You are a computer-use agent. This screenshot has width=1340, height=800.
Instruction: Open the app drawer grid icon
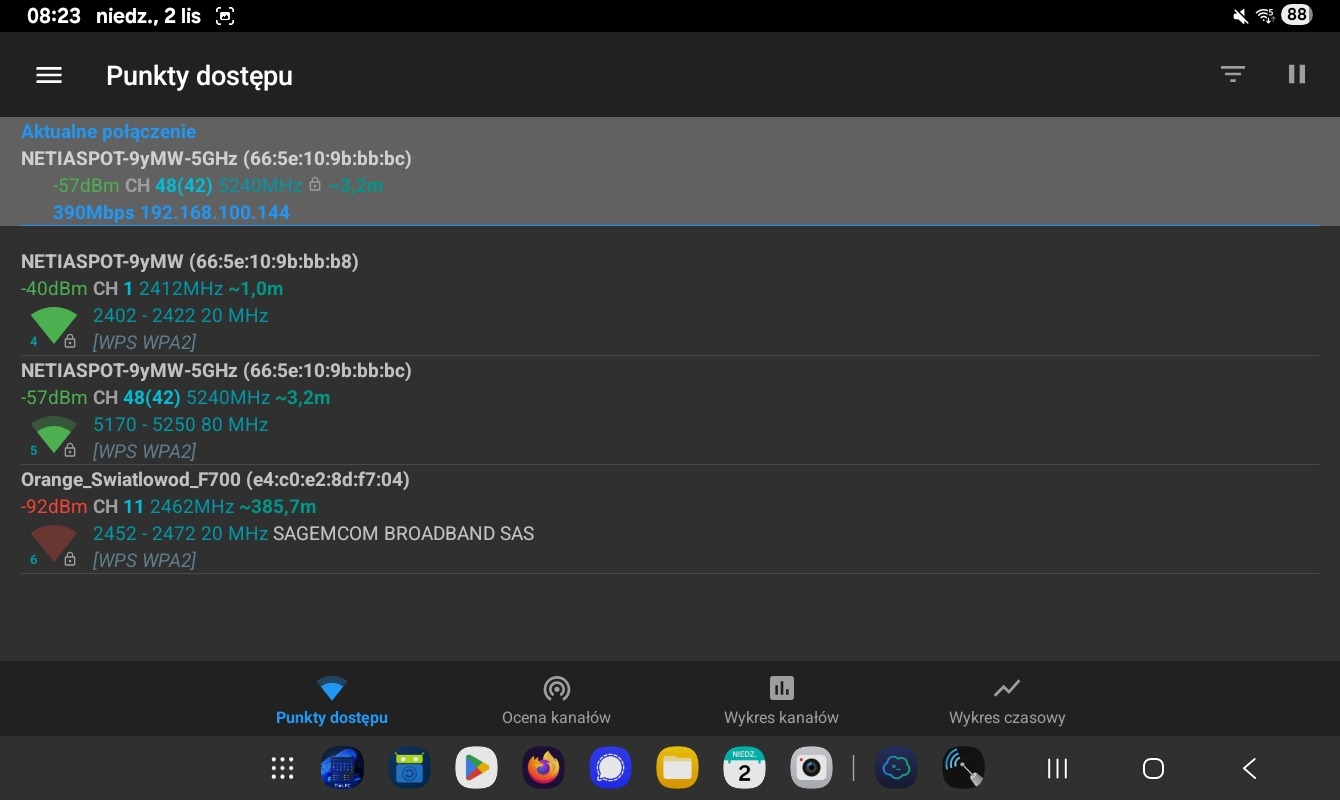(282, 768)
